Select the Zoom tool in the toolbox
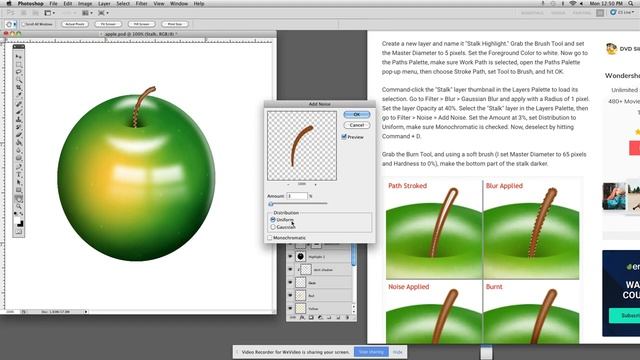This screenshot has width=640, height=360. (18, 206)
